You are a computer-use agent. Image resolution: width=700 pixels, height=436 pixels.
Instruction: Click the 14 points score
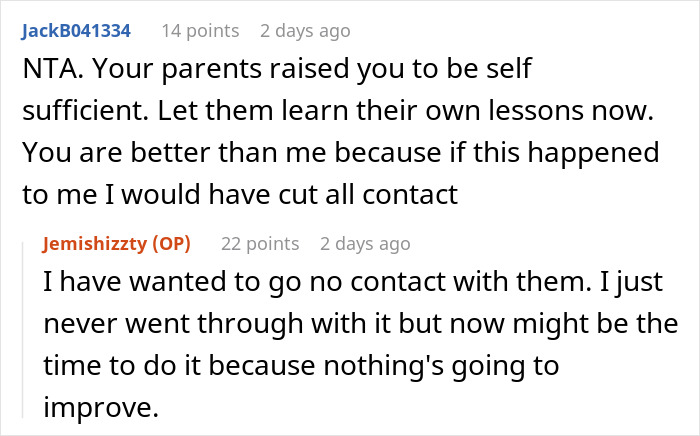tap(200, 31)
